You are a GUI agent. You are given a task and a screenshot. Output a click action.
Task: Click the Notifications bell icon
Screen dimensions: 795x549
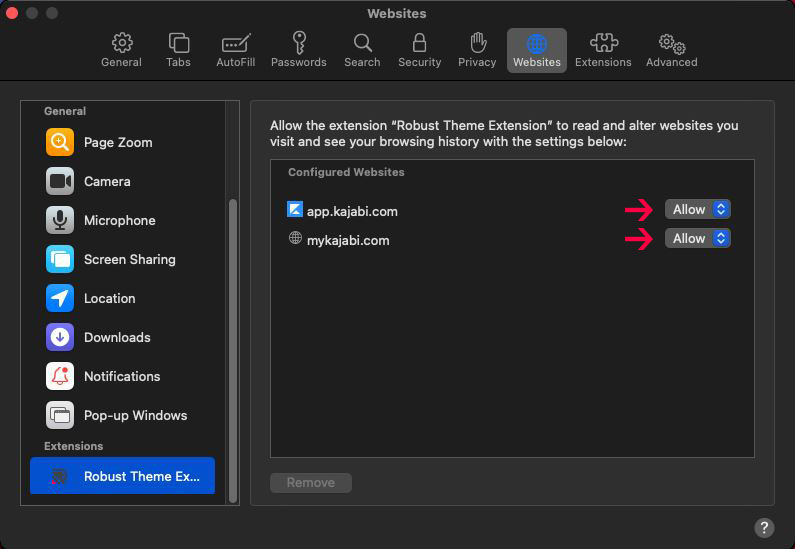[x=60, y=376]
